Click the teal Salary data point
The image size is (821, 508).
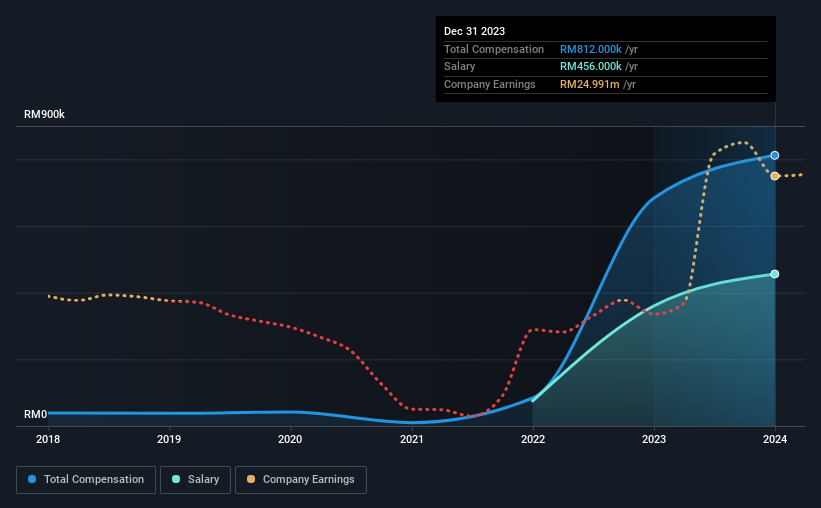(774, 274)
